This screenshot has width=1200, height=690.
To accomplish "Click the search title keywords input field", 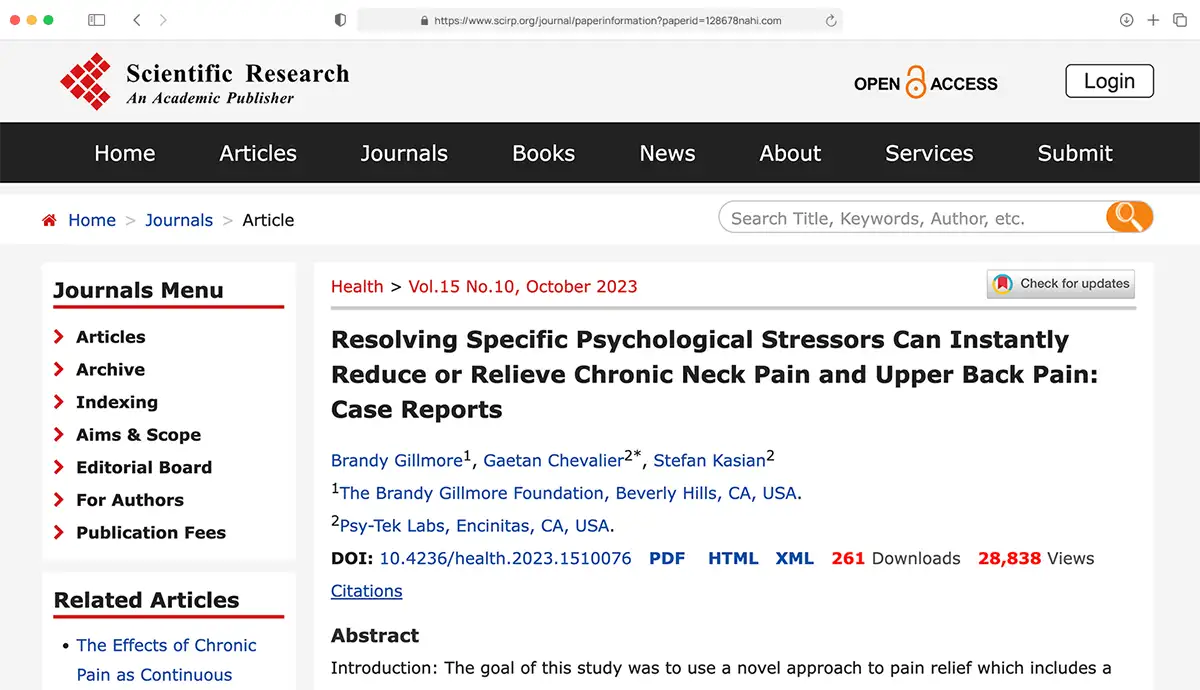I will pos(910,218).
